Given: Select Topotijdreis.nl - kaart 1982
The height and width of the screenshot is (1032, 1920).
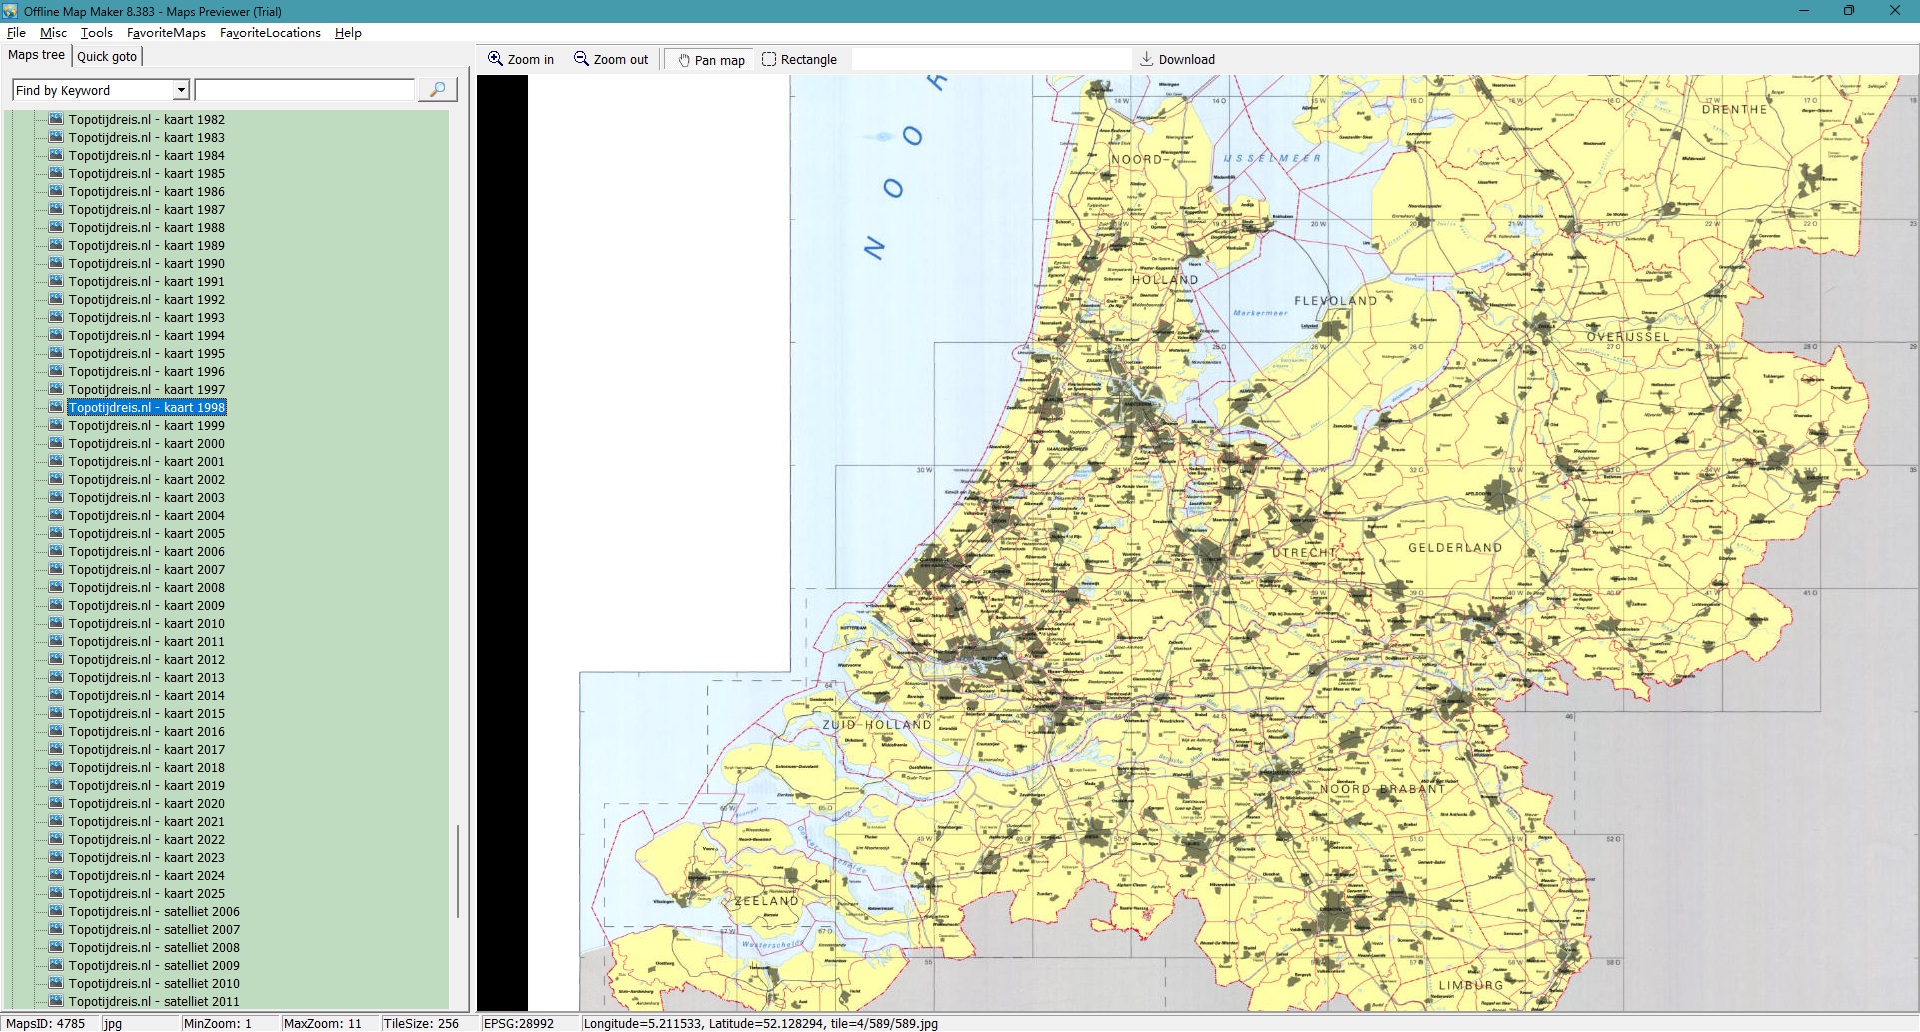Looking at the screenshot, I should [x=146, y=120].
